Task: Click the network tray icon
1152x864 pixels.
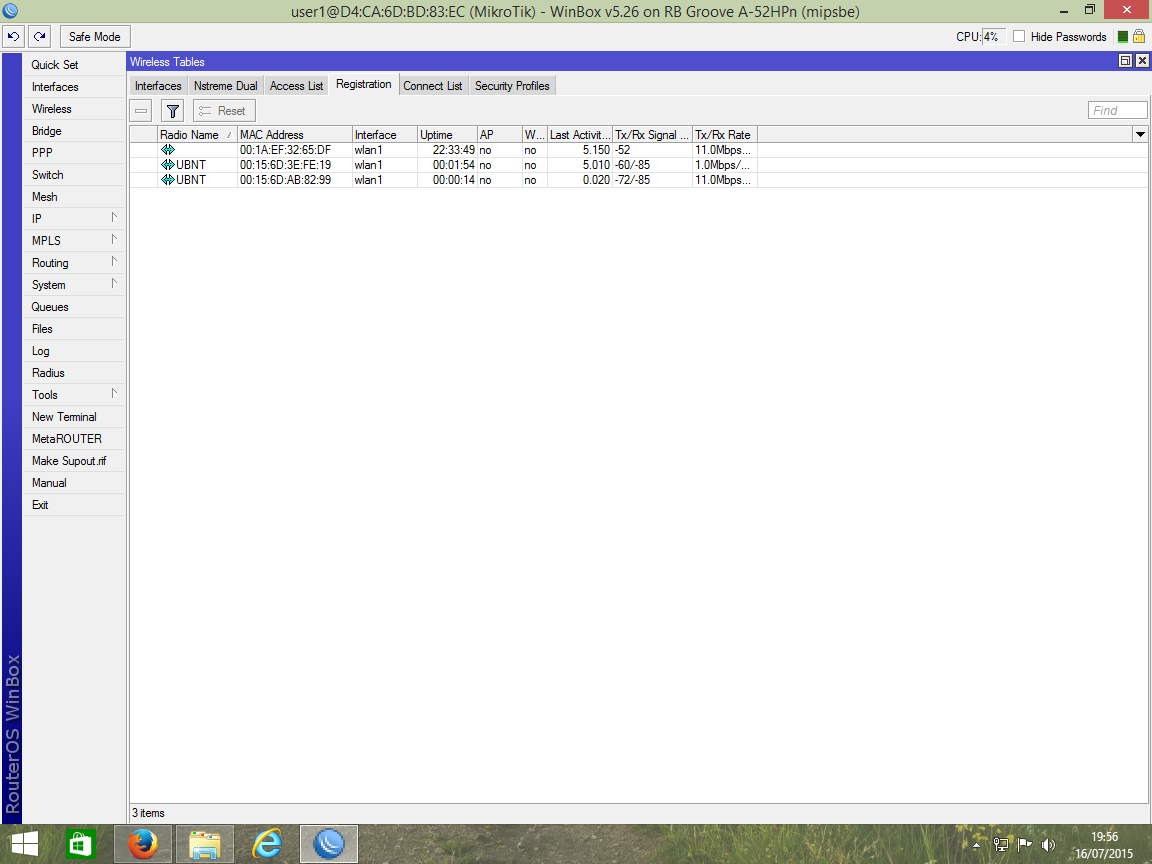Action: click(1000, 845)
